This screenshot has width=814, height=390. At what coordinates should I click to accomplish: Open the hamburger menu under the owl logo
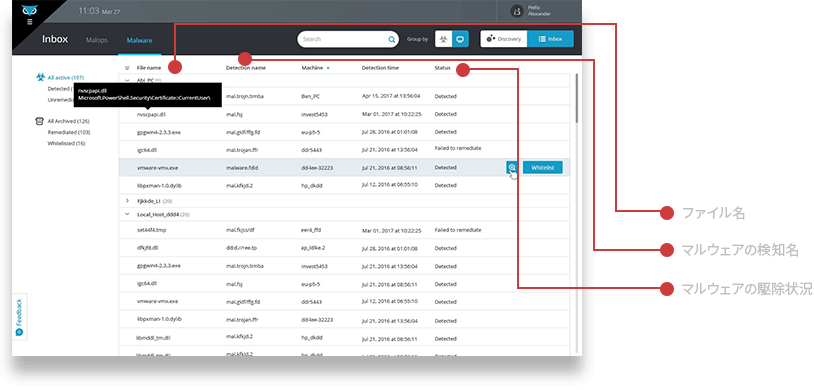pyautogui.click(x=30, y=22)
